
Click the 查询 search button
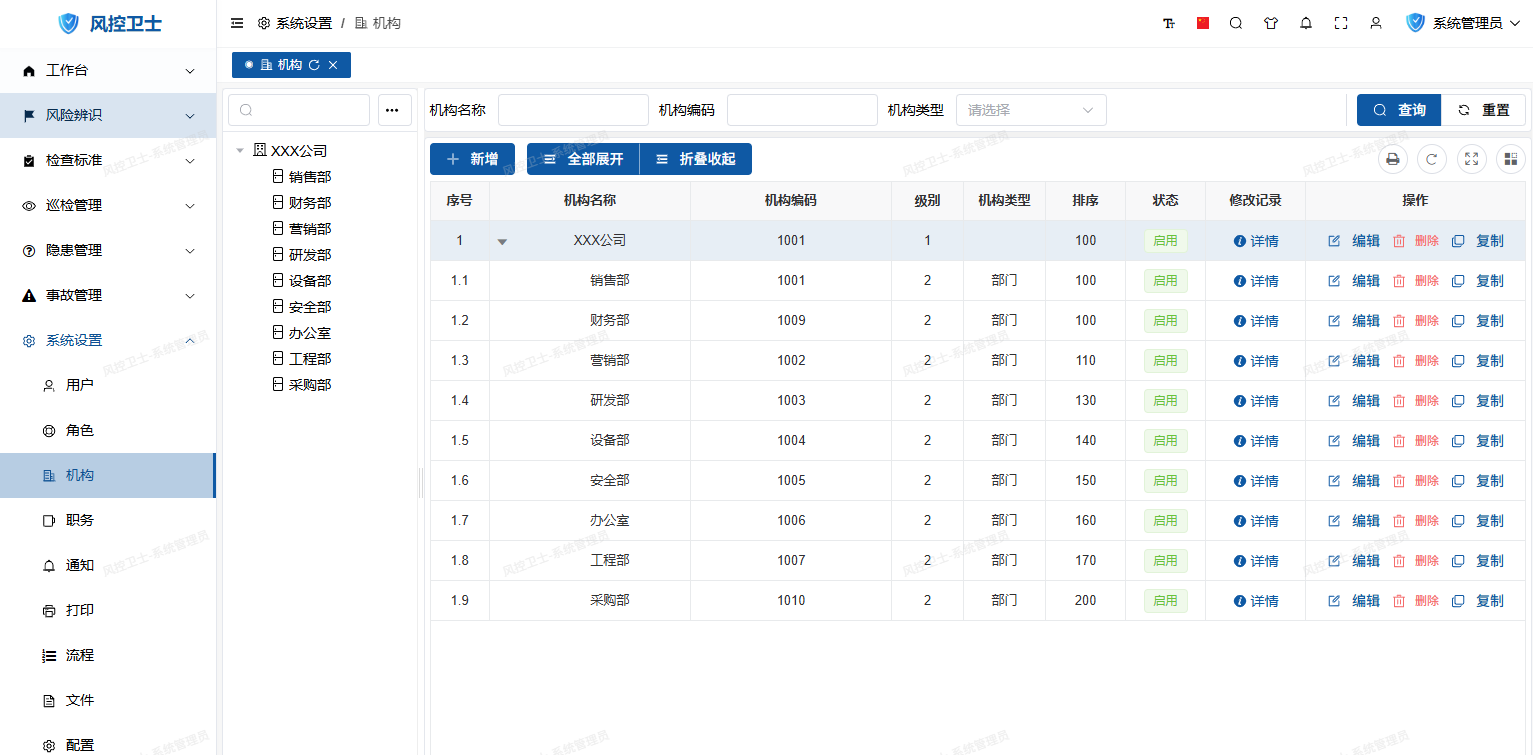(x=1398, y=110)
